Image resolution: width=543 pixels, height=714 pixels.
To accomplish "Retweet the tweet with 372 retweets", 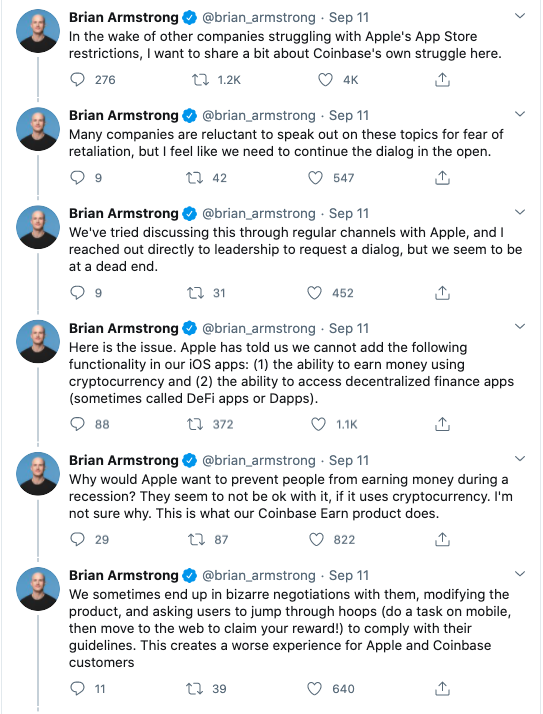I will [x=195, y=424].
